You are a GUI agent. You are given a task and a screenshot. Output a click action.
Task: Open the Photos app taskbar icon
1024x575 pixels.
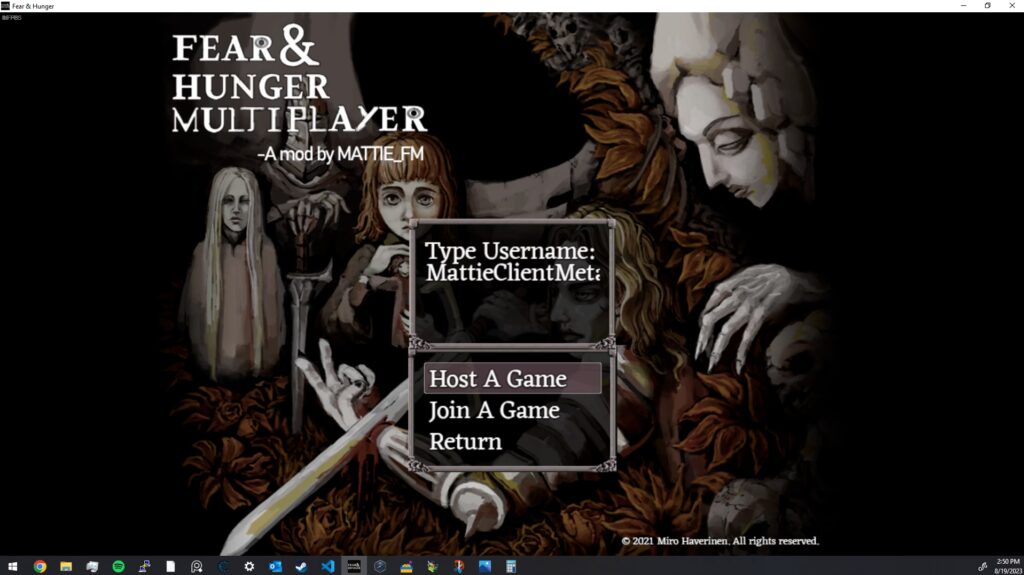[485, 567]
